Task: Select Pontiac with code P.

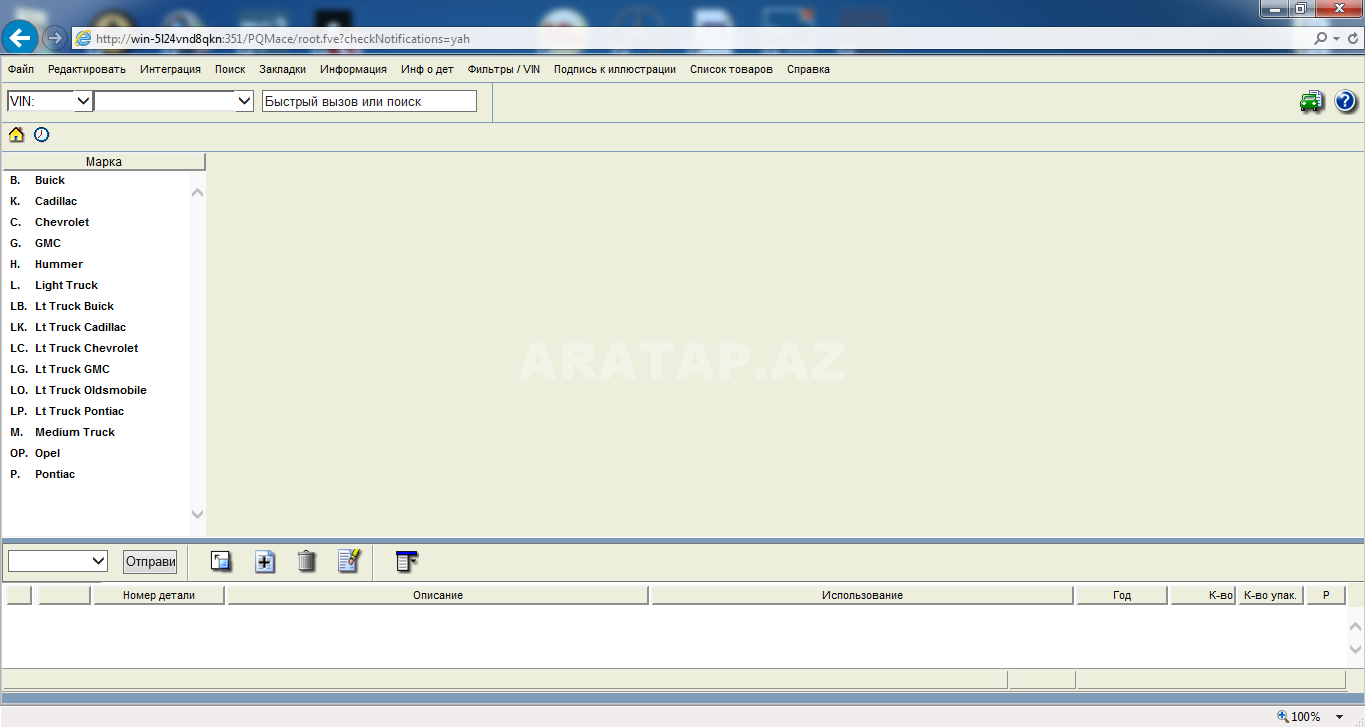Action: point(55,474)
